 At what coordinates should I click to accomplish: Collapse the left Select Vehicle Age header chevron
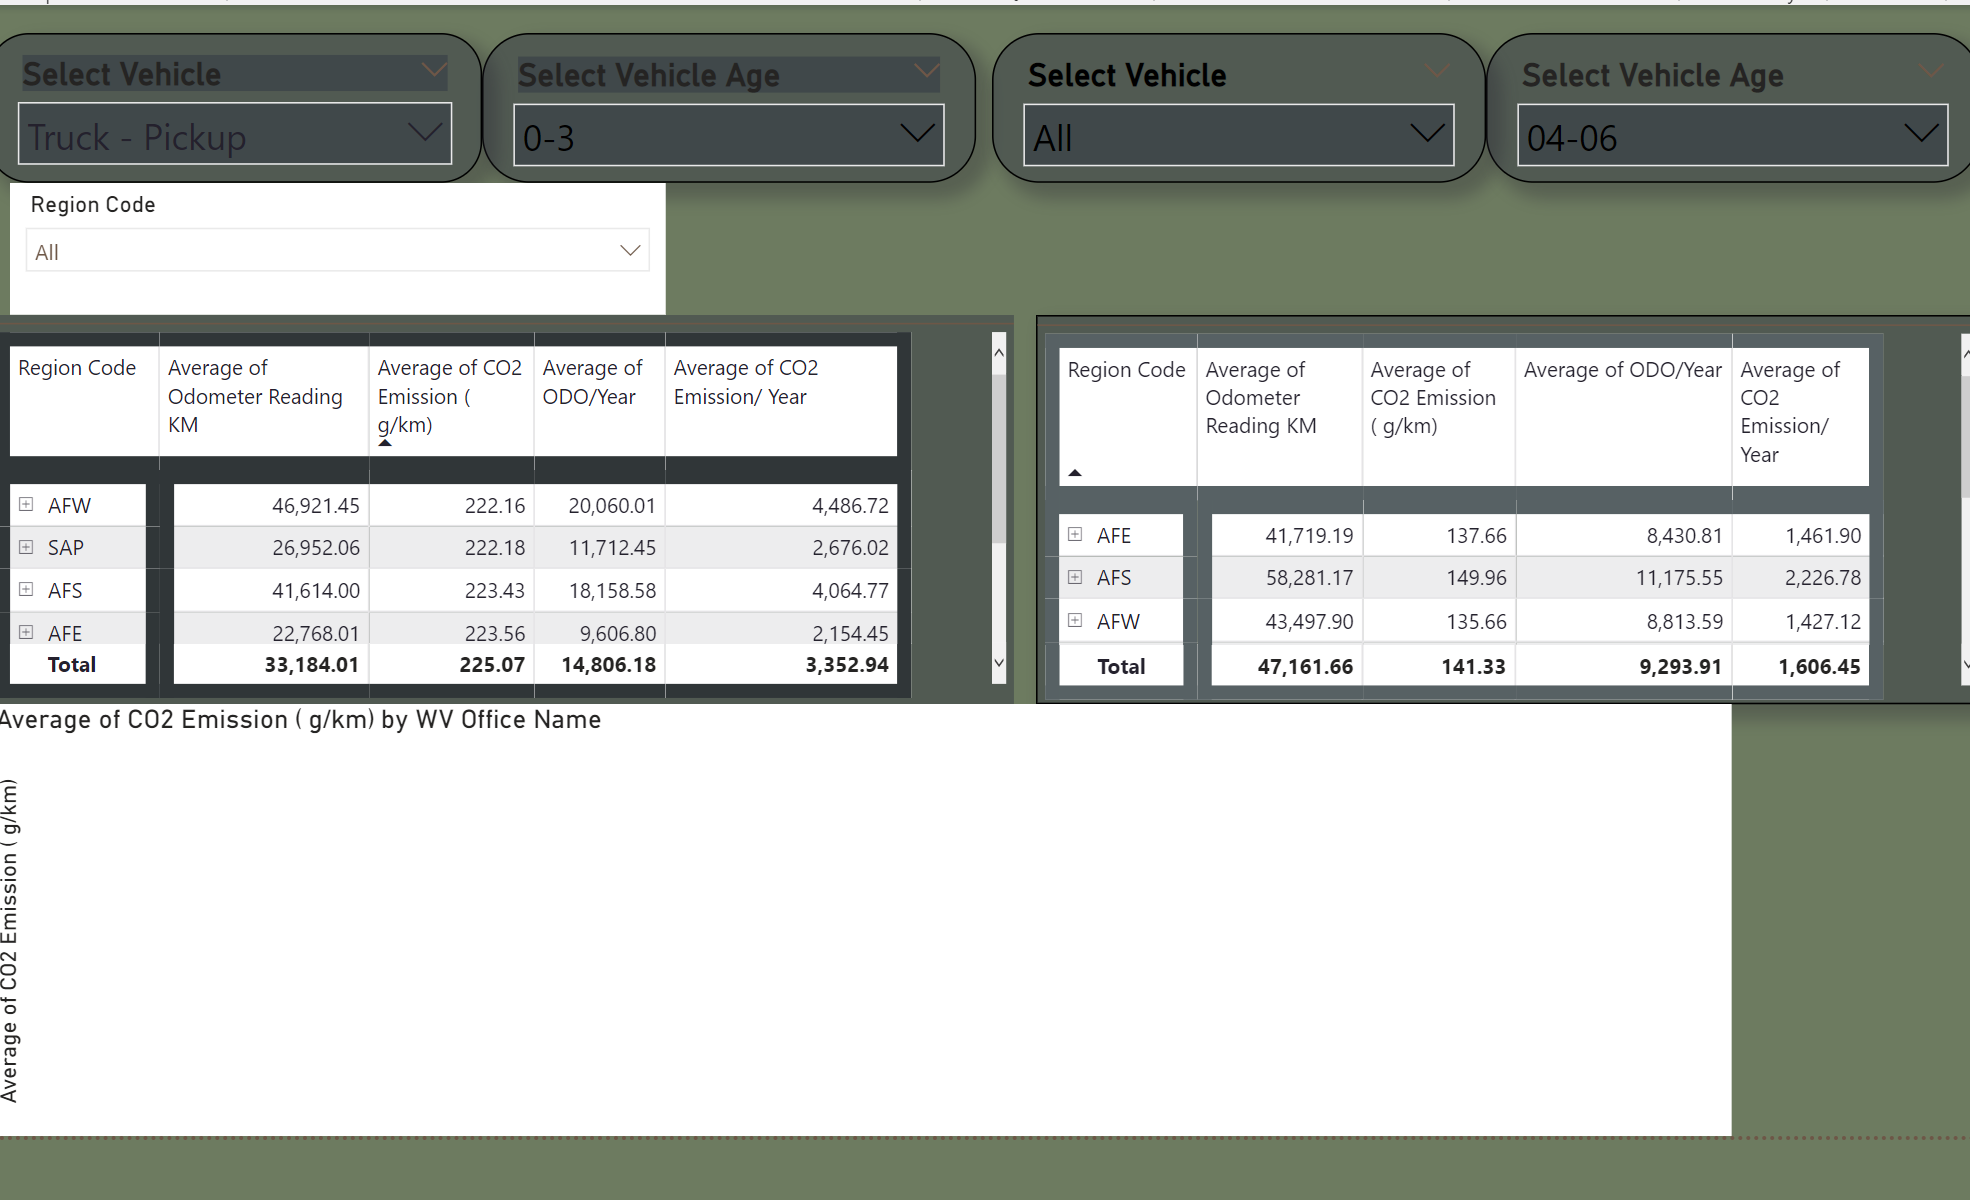927,71
